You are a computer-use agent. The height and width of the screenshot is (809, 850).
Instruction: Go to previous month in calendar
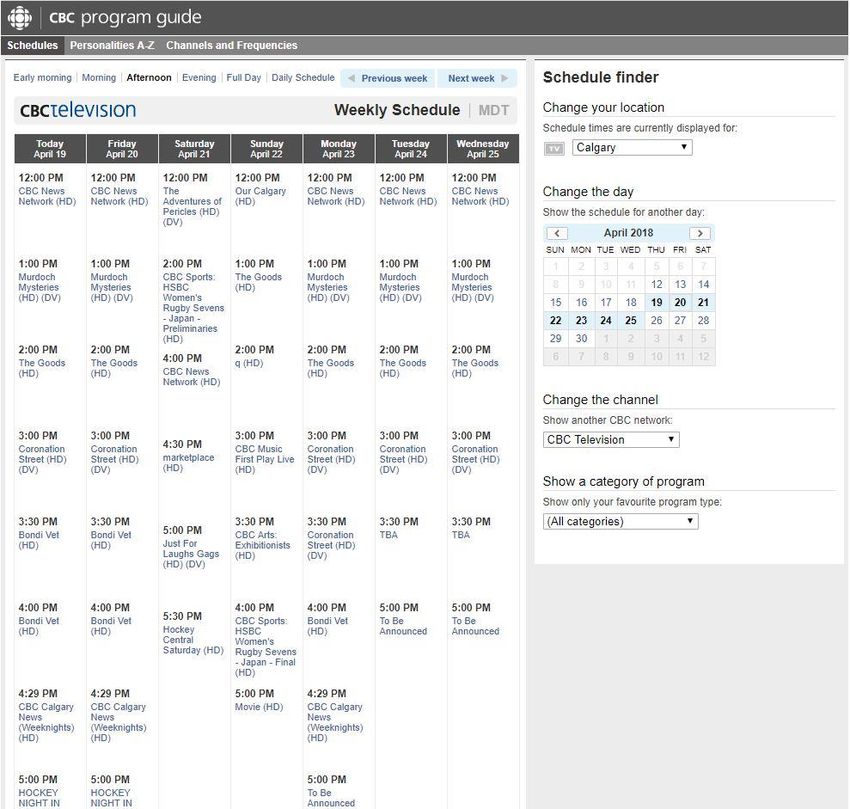557,233
